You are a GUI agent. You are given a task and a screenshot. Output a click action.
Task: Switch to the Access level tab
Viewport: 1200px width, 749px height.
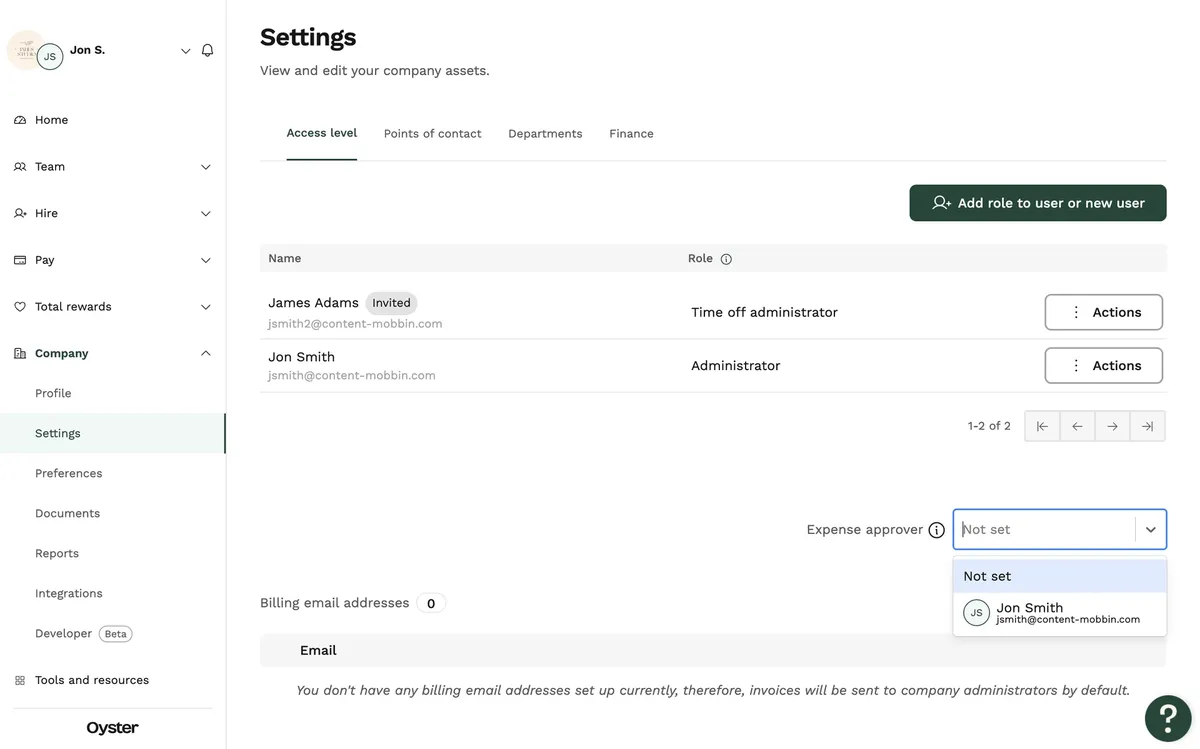point(322,133)
